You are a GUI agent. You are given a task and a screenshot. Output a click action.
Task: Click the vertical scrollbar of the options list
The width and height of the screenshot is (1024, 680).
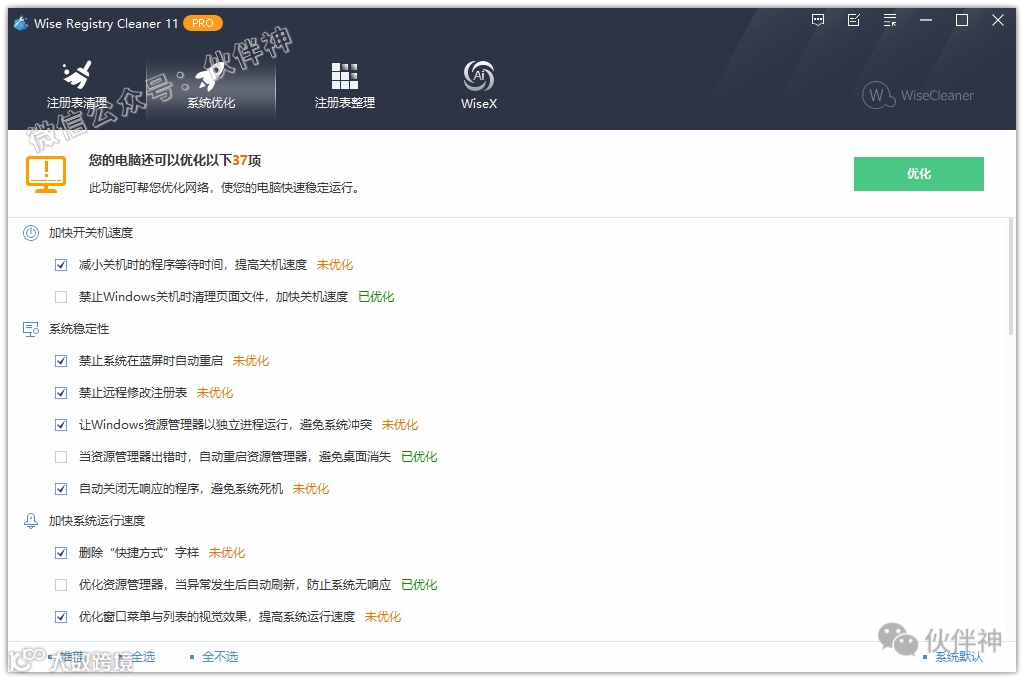1011,278
